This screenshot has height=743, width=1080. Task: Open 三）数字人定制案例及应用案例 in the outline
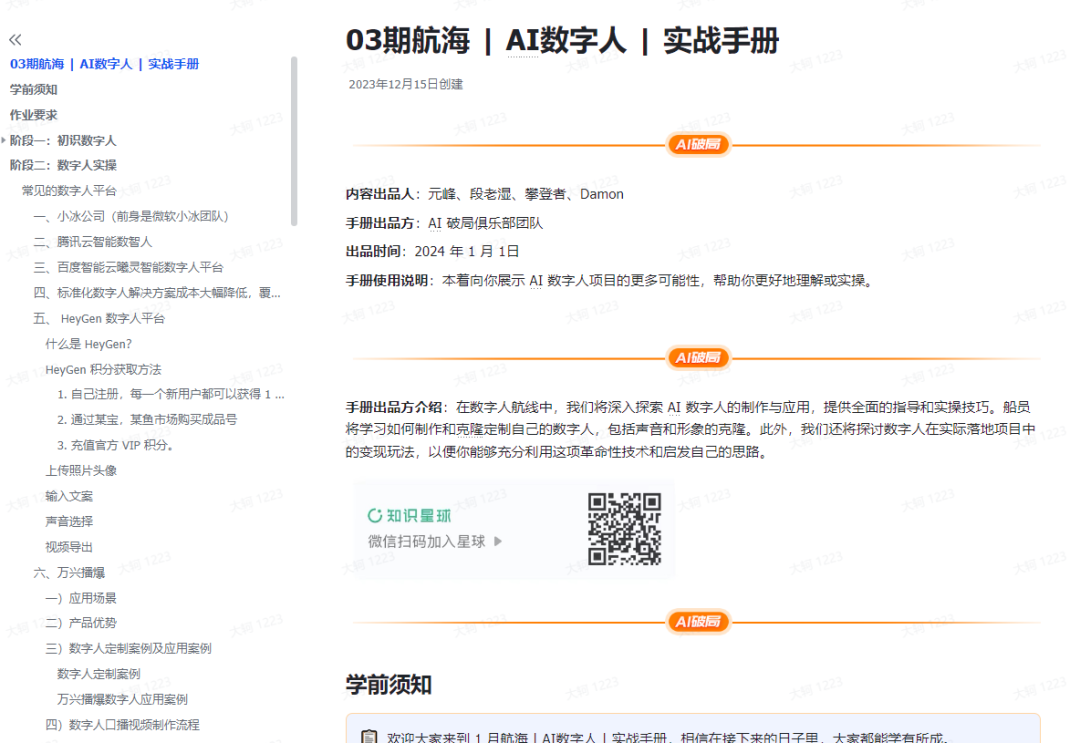coord(128,648)
